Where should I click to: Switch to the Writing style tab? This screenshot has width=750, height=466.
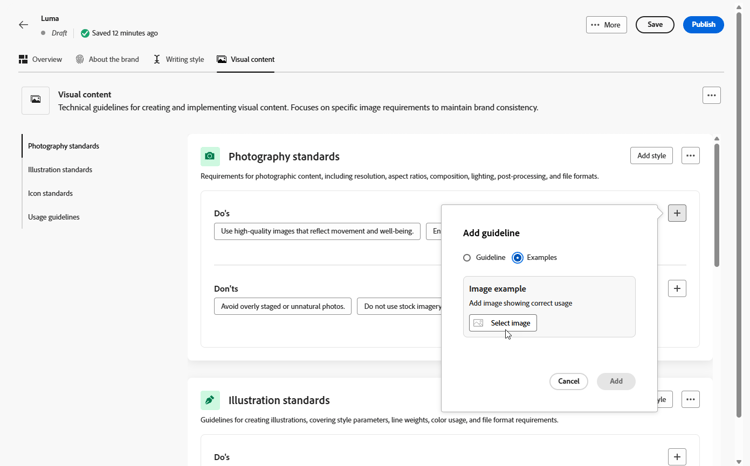[179, 60]
